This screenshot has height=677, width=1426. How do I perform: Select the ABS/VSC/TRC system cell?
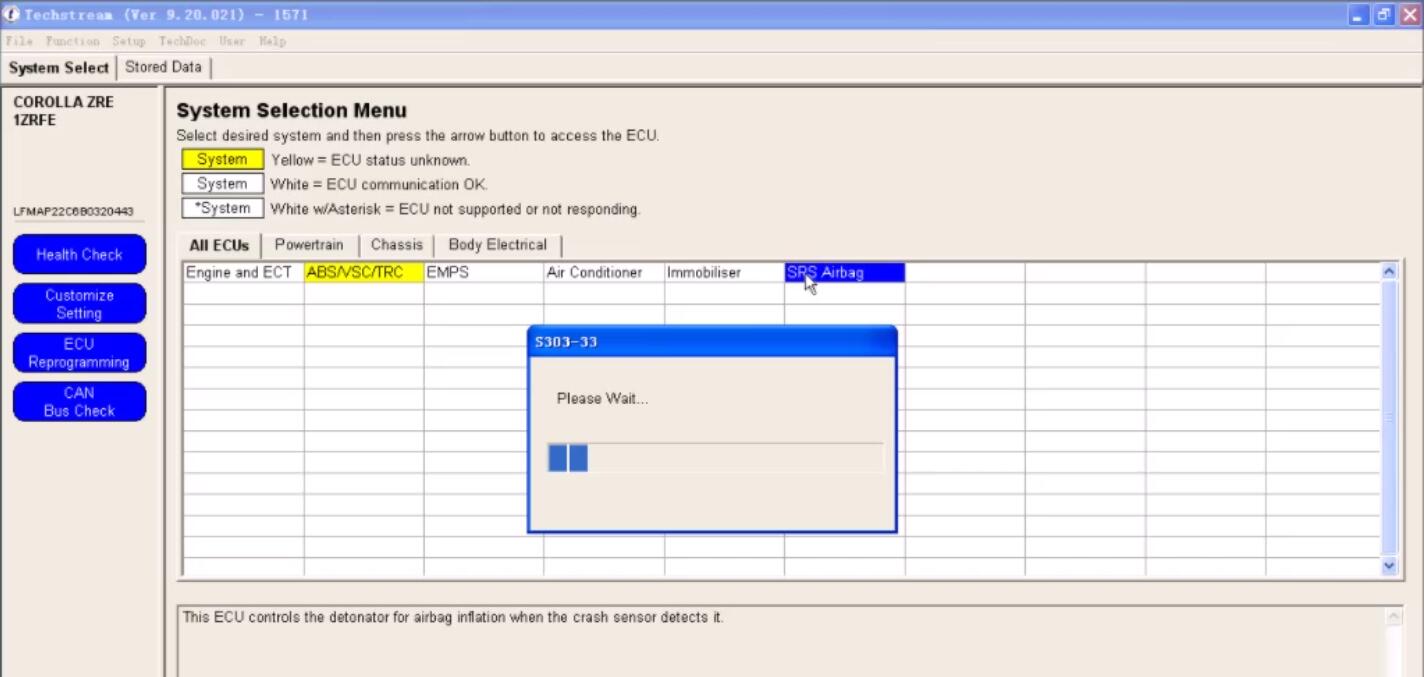[x=364, y=273]
